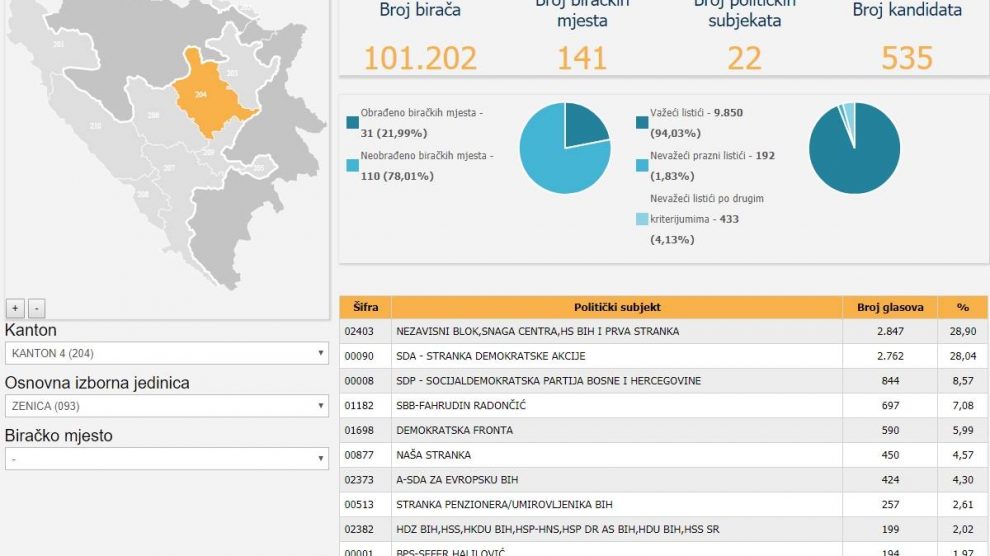Click the 'Nevažeći prazni listići' legend square
This screenshot has height=556, width=990.
tap(641, 165)
